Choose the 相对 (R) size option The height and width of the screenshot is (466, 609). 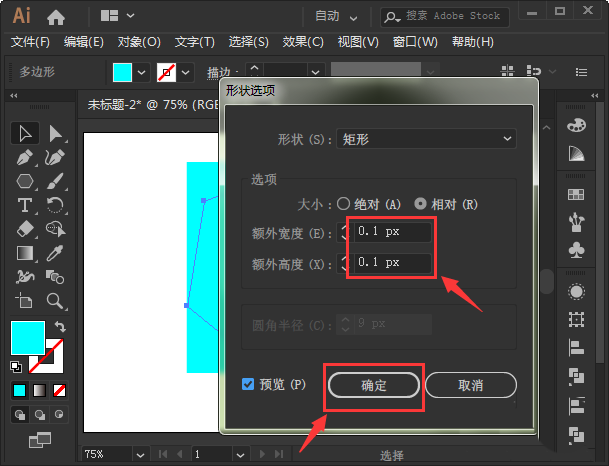pos(420,204)
